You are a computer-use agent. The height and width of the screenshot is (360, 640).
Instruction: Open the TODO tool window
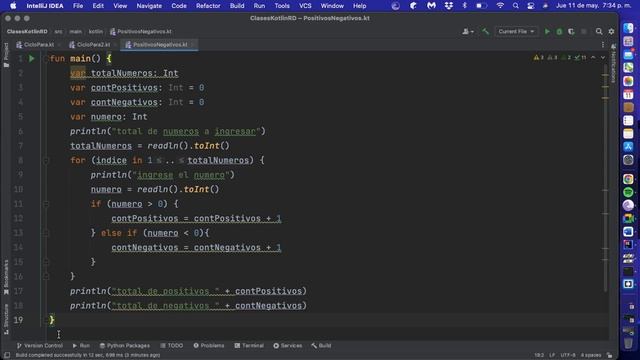pos(171,345)
